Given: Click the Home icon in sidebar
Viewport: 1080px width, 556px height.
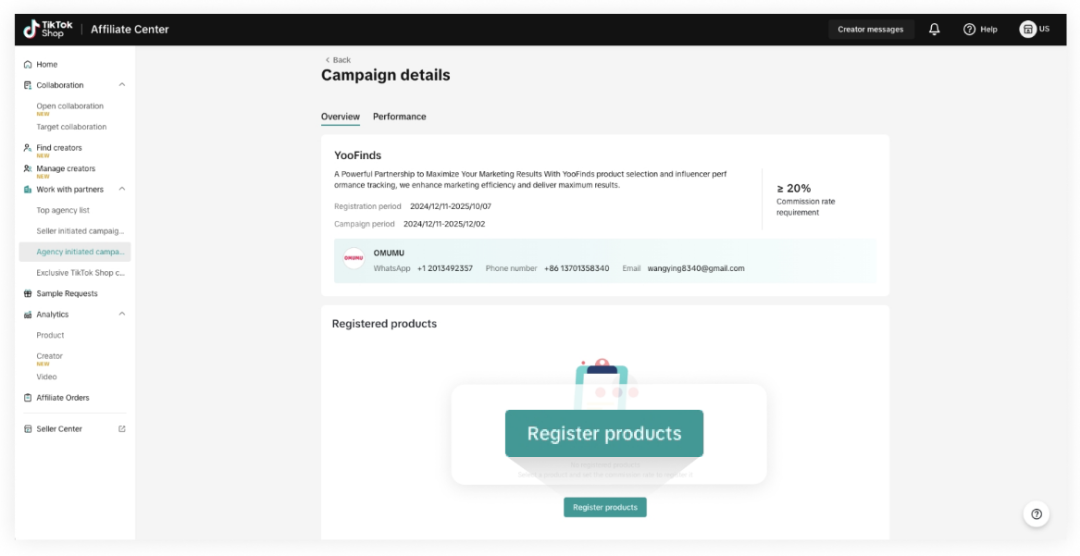Looking at the screenshot, I should click(28, 64).
